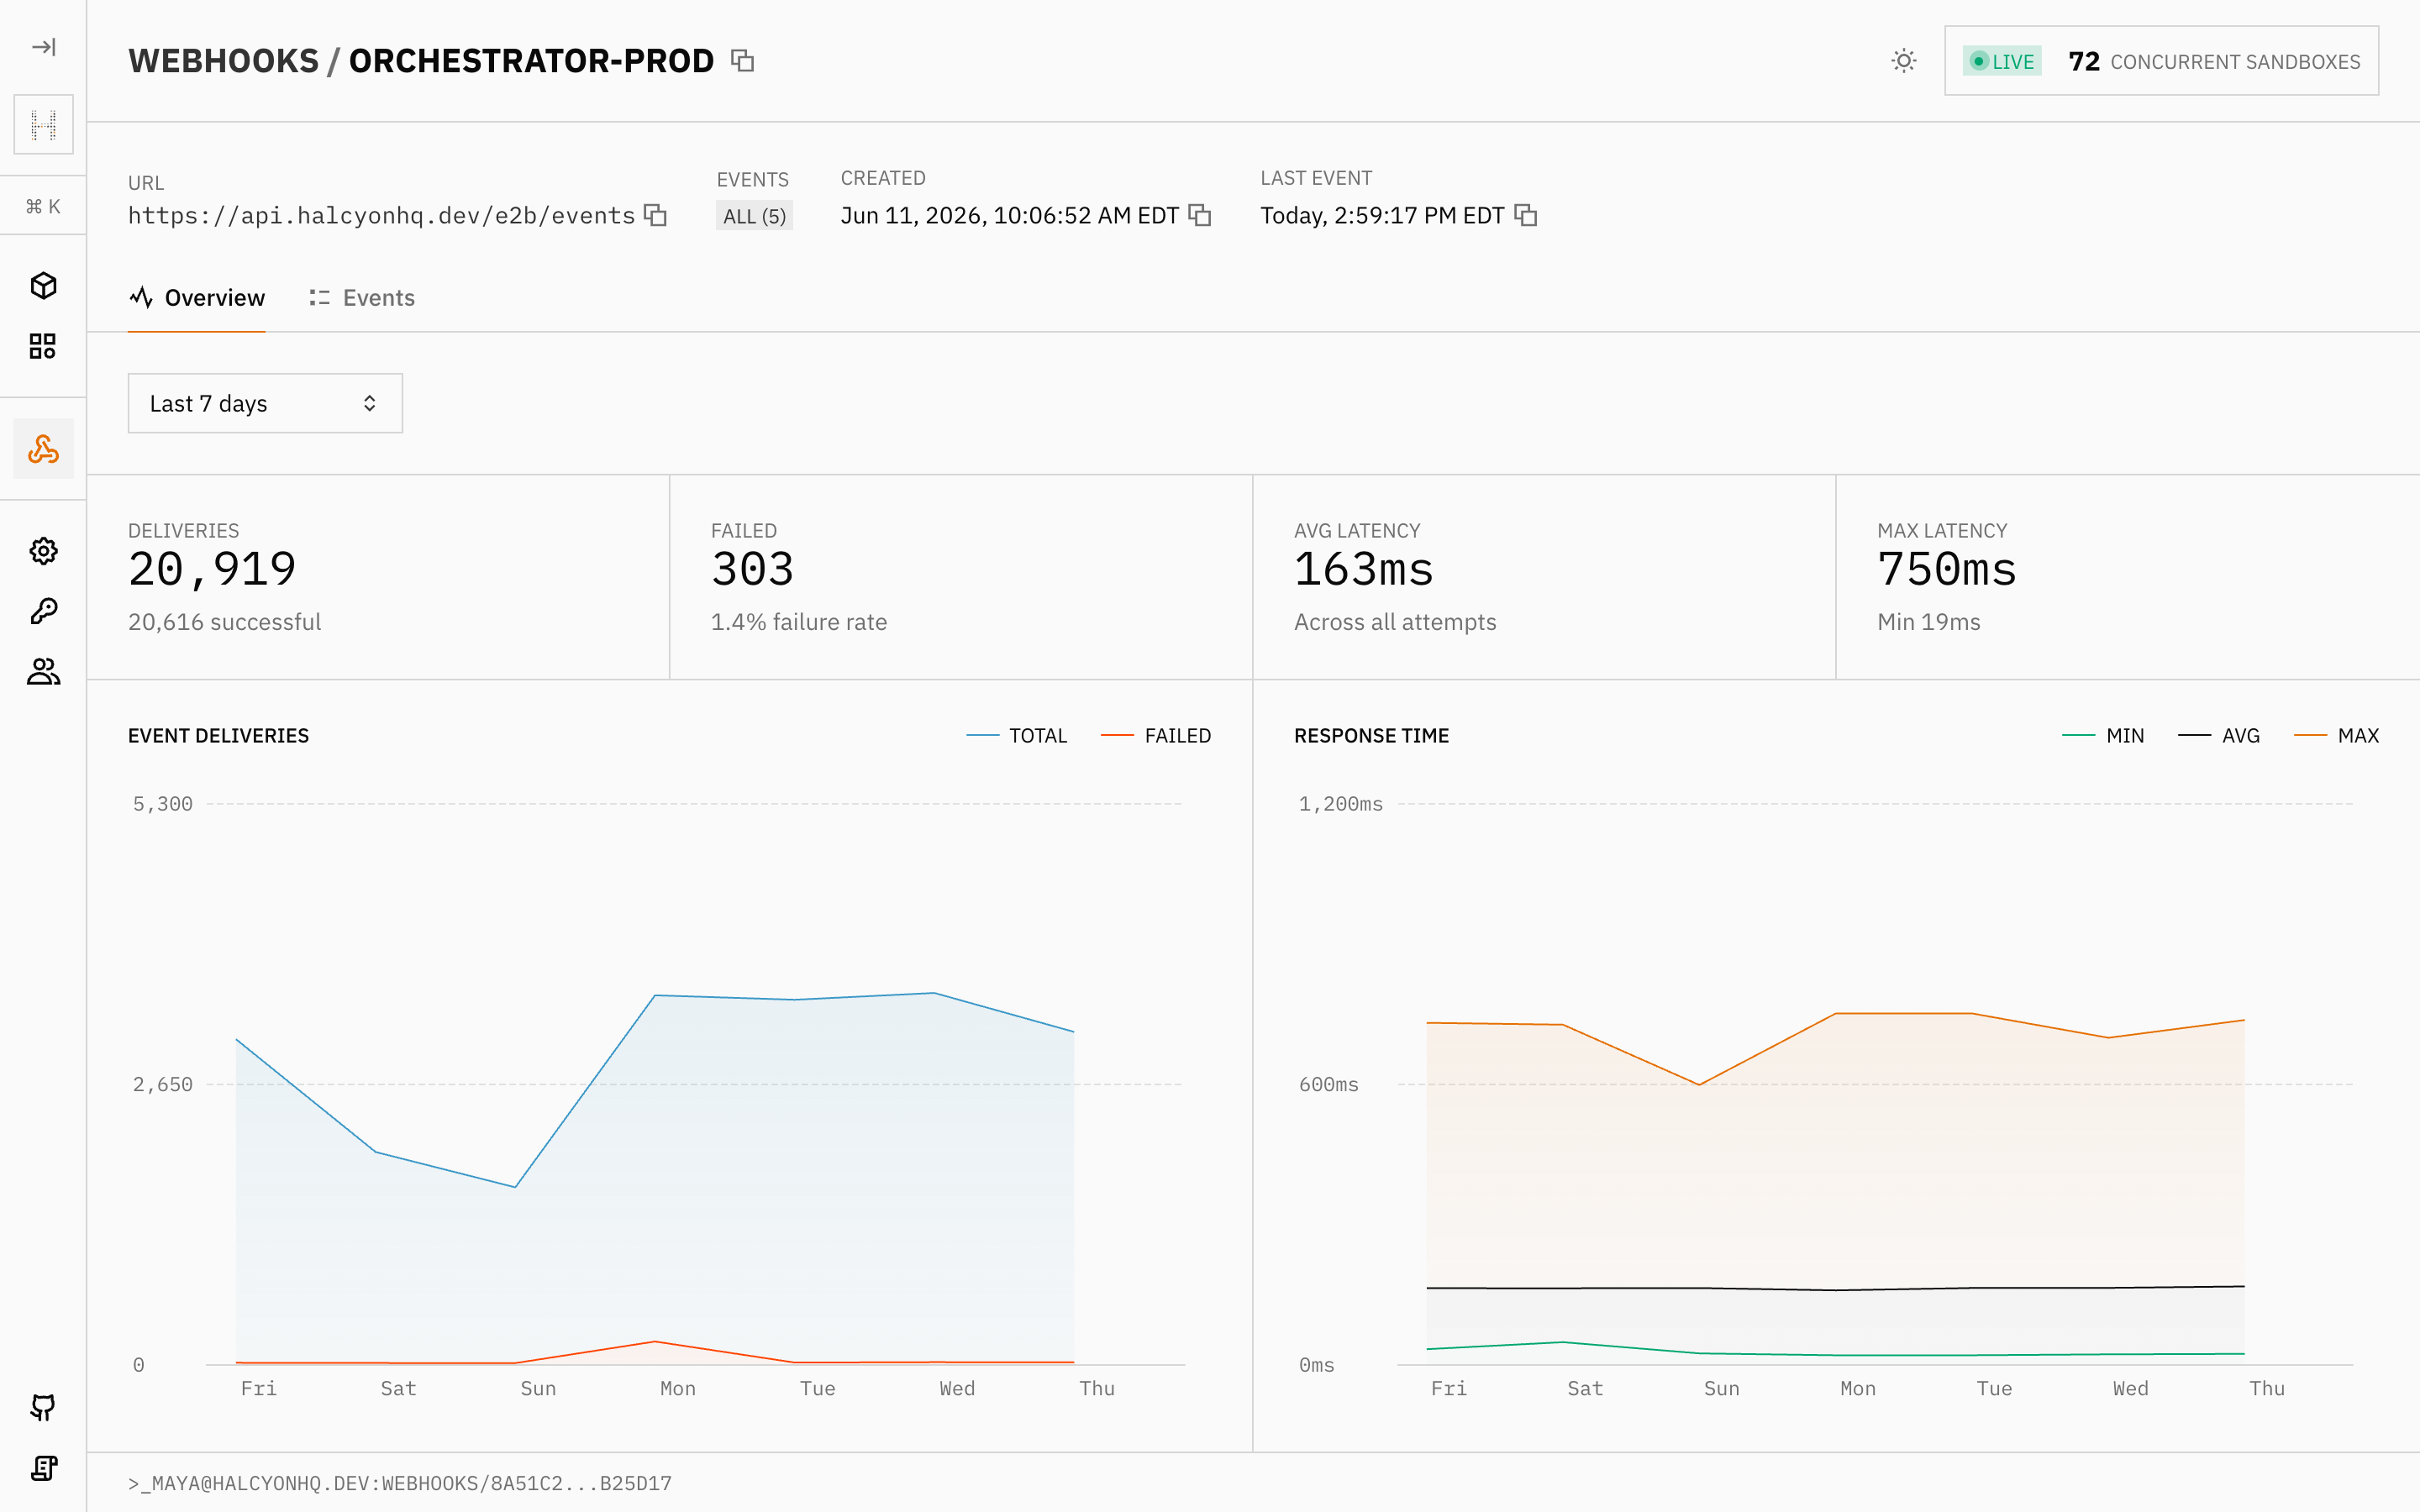Click the Min 19ms text
Viewport: 2420px width, 1512px height.
click(x=1929, y=622)
